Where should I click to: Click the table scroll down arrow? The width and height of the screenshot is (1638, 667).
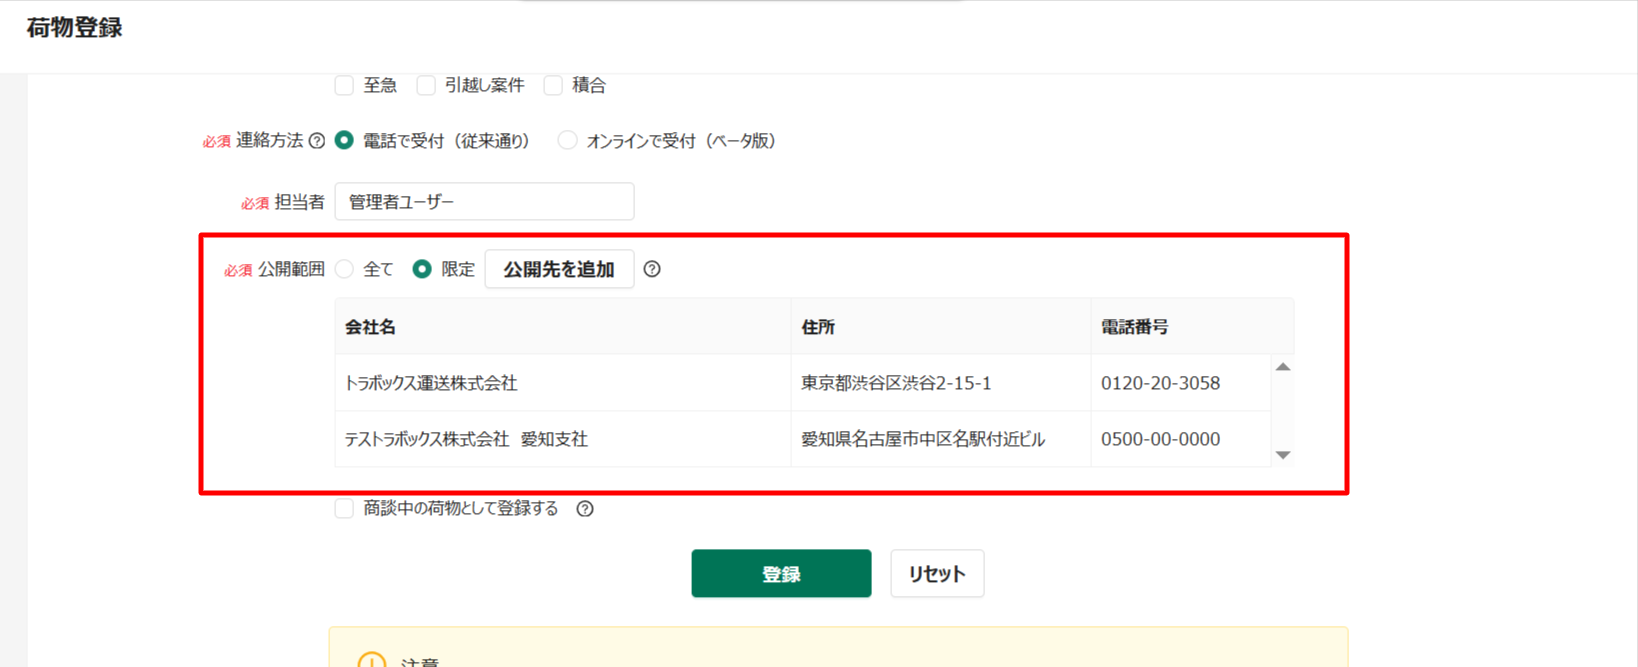[1283, 455]
